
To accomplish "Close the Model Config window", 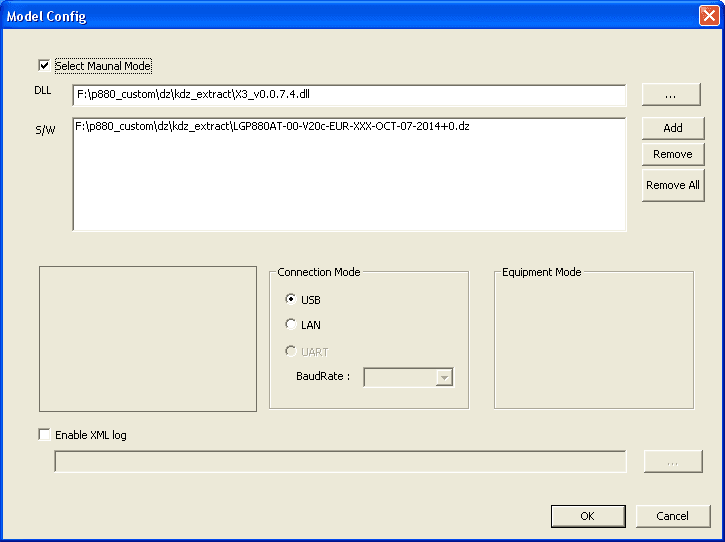I will [x=709, y=16].
